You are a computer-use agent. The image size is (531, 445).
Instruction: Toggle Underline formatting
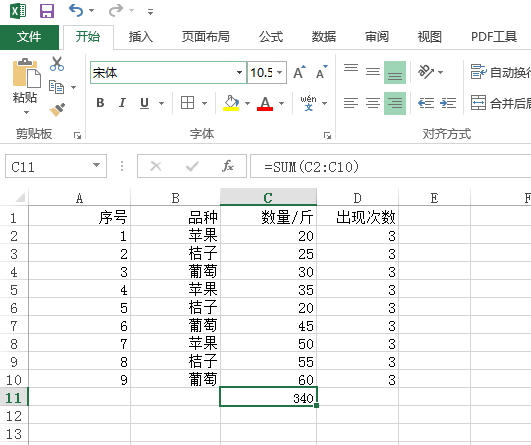tap(144, 103)
